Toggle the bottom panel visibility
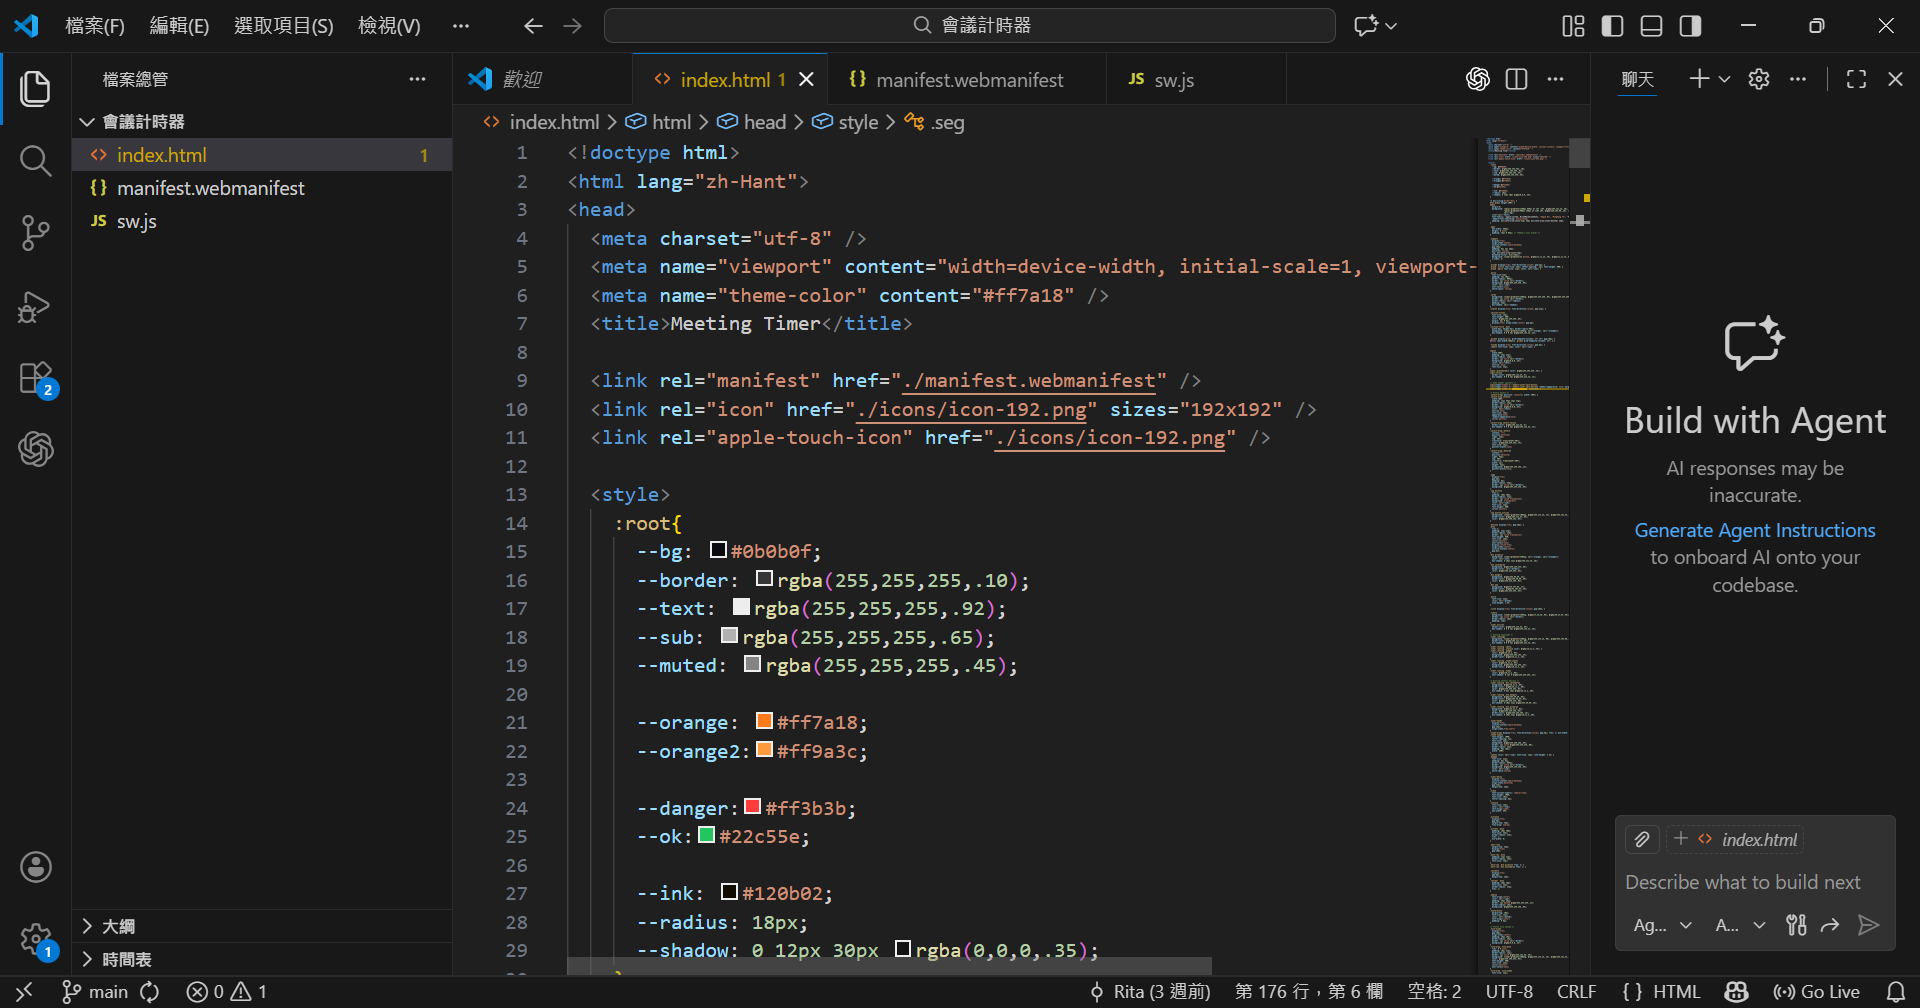This screenshot has height=1008, width=1920. tap(1651, 26)
